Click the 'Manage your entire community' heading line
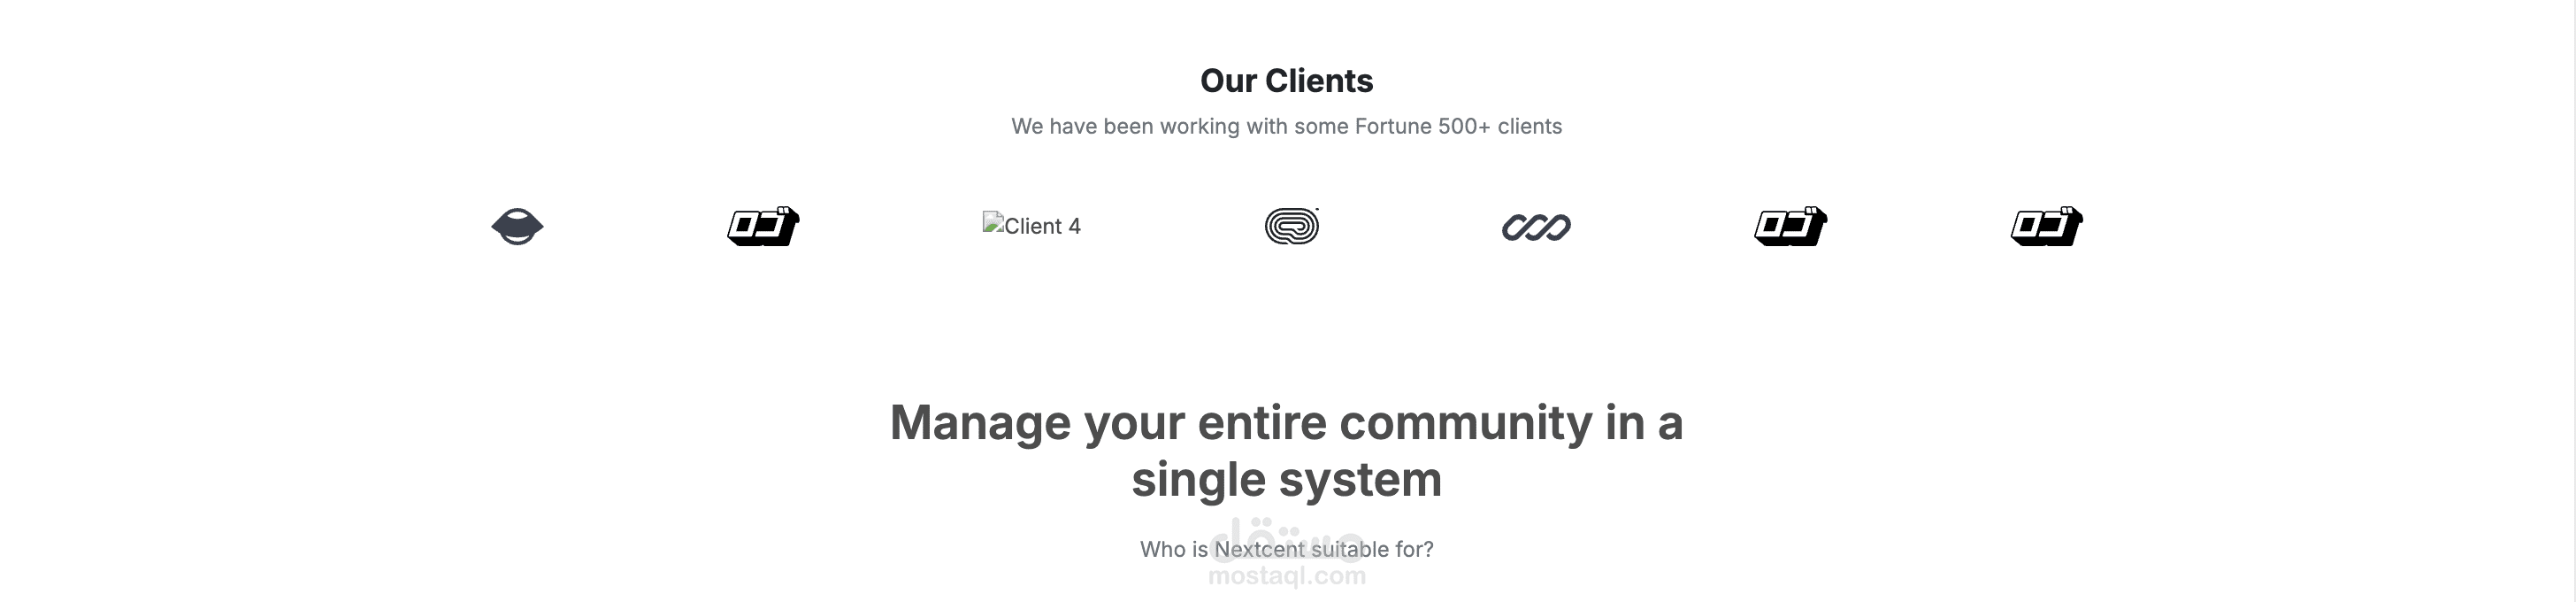The image size is (2576, 602). coord(1286,423)
